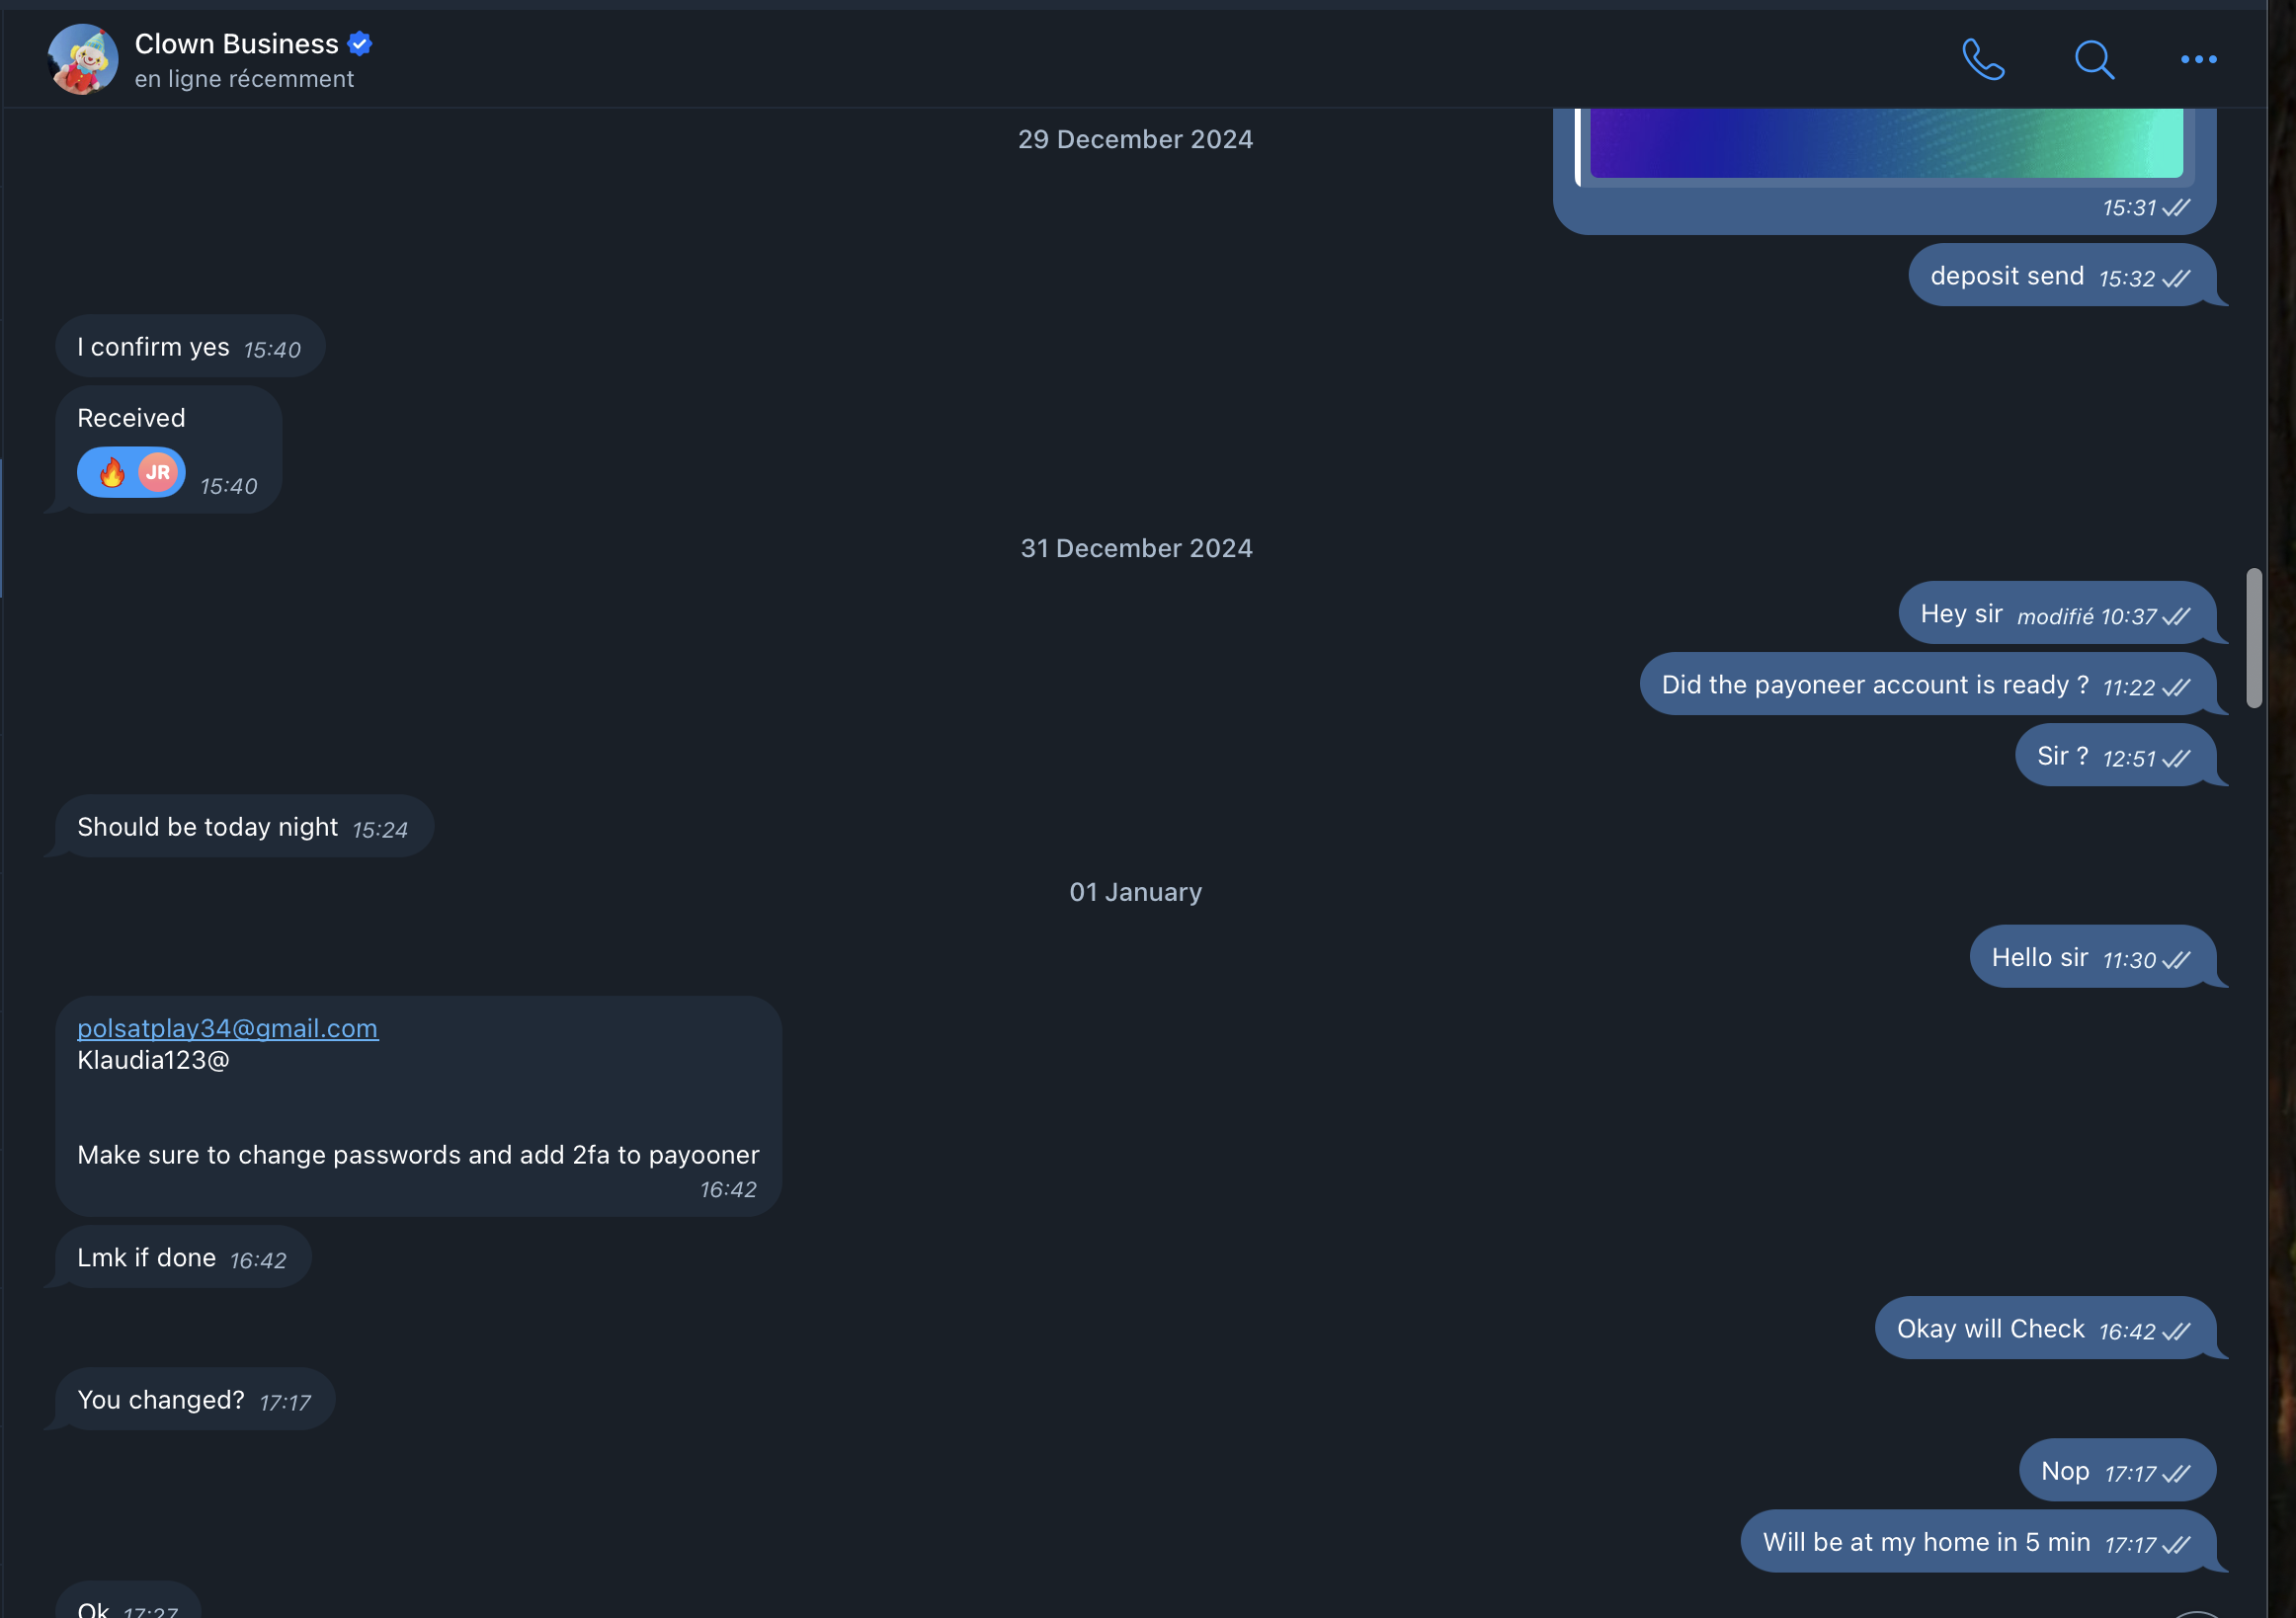Click the chat scrollbar thumb on the right

[2254, 637]
